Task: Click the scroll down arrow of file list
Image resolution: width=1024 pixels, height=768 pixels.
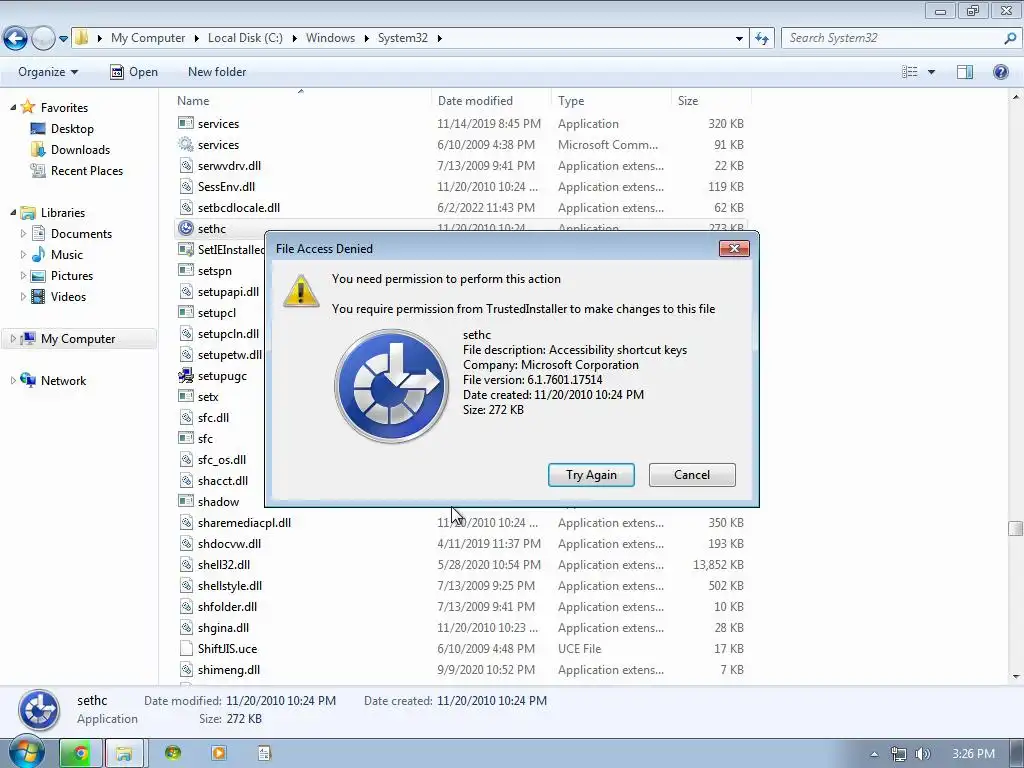Action: coord(1016,677)
